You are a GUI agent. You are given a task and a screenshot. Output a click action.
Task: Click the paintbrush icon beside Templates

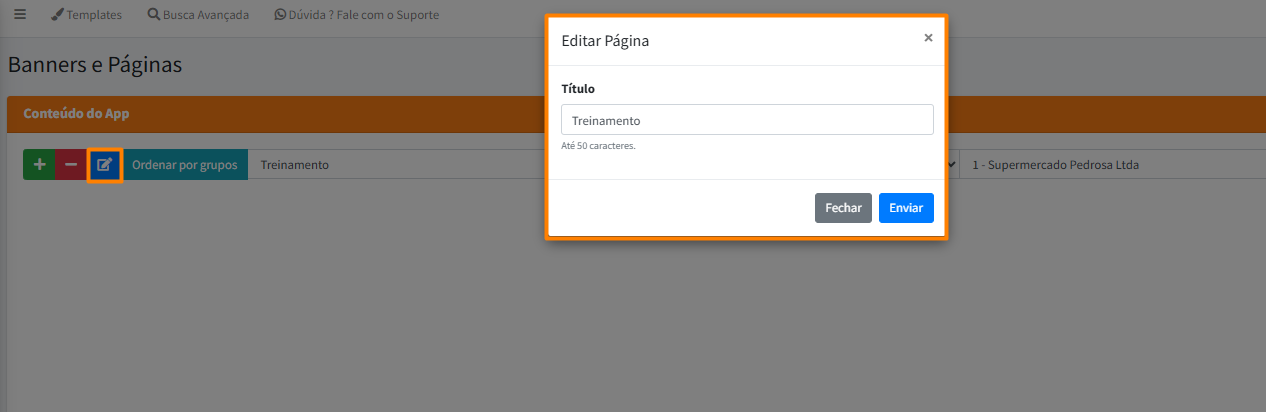58,15
